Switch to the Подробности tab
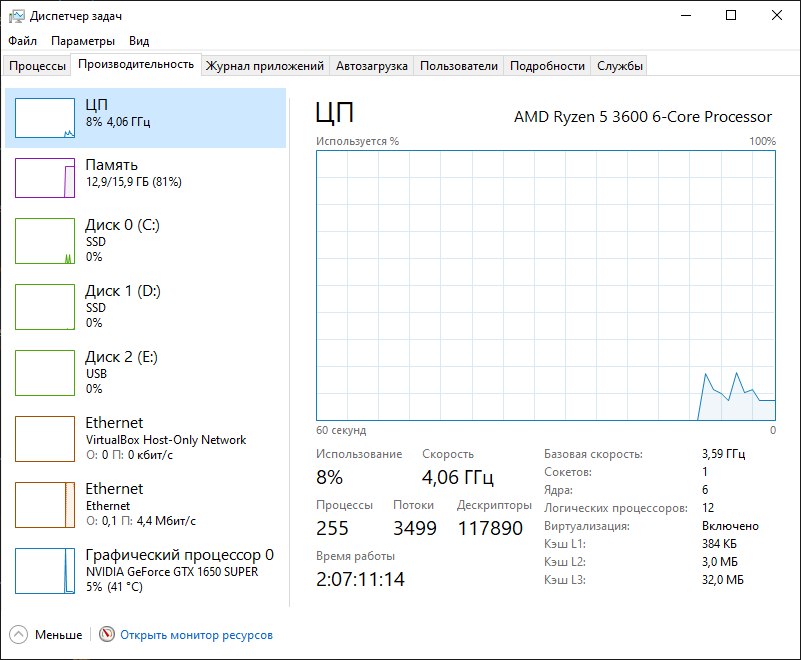The image size is (801, 660). (547, 66)
